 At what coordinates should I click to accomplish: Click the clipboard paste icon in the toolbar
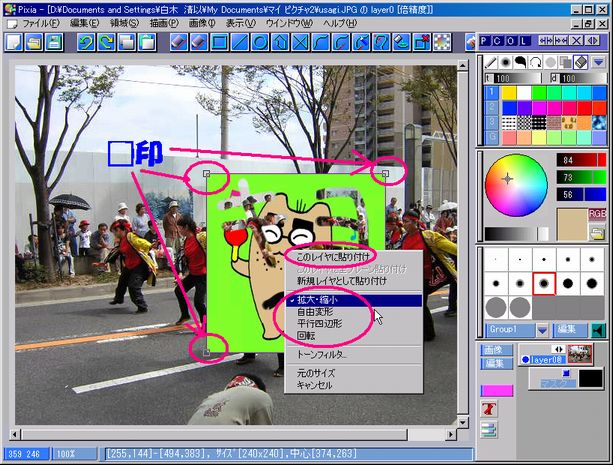pos(147,42)
